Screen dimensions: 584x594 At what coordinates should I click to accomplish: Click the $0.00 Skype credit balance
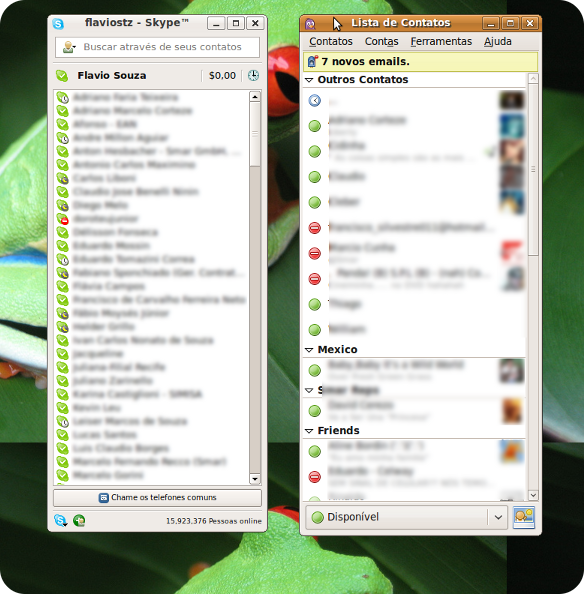point(222,76)
